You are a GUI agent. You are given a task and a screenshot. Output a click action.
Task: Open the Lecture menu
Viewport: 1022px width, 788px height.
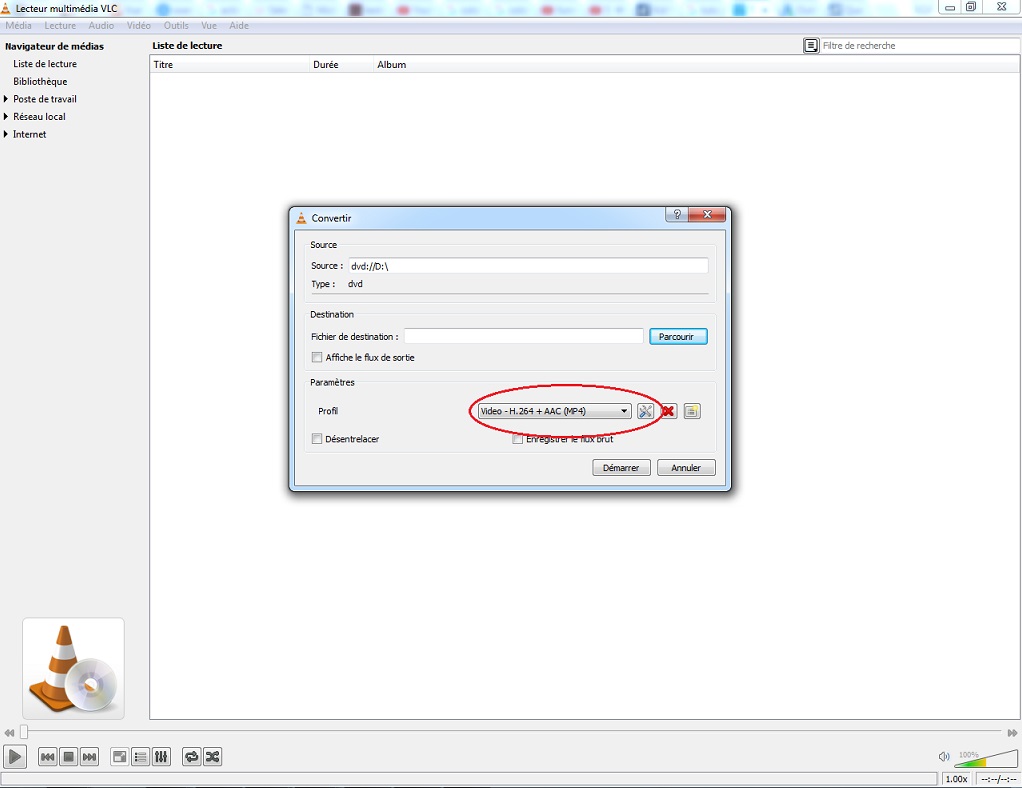point(60,25)
